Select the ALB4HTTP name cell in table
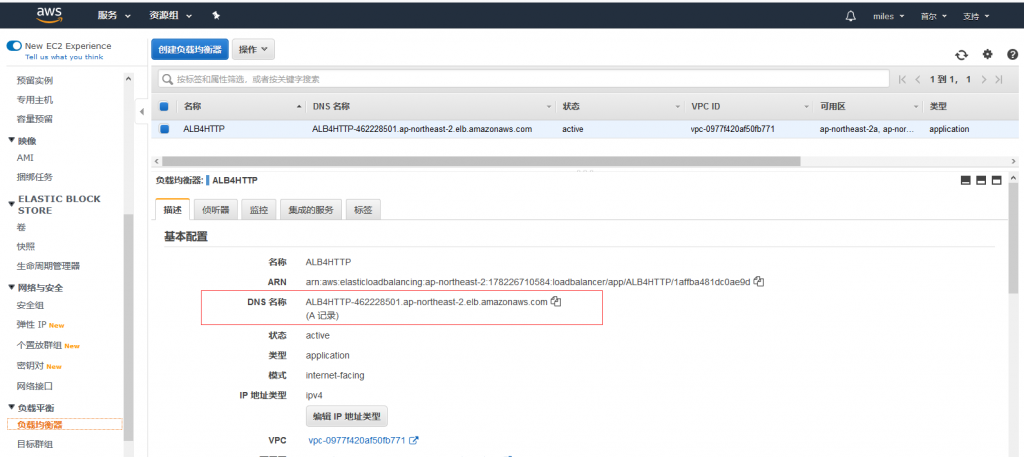Screen dimensions: 1024x457 tap(204, 129)
